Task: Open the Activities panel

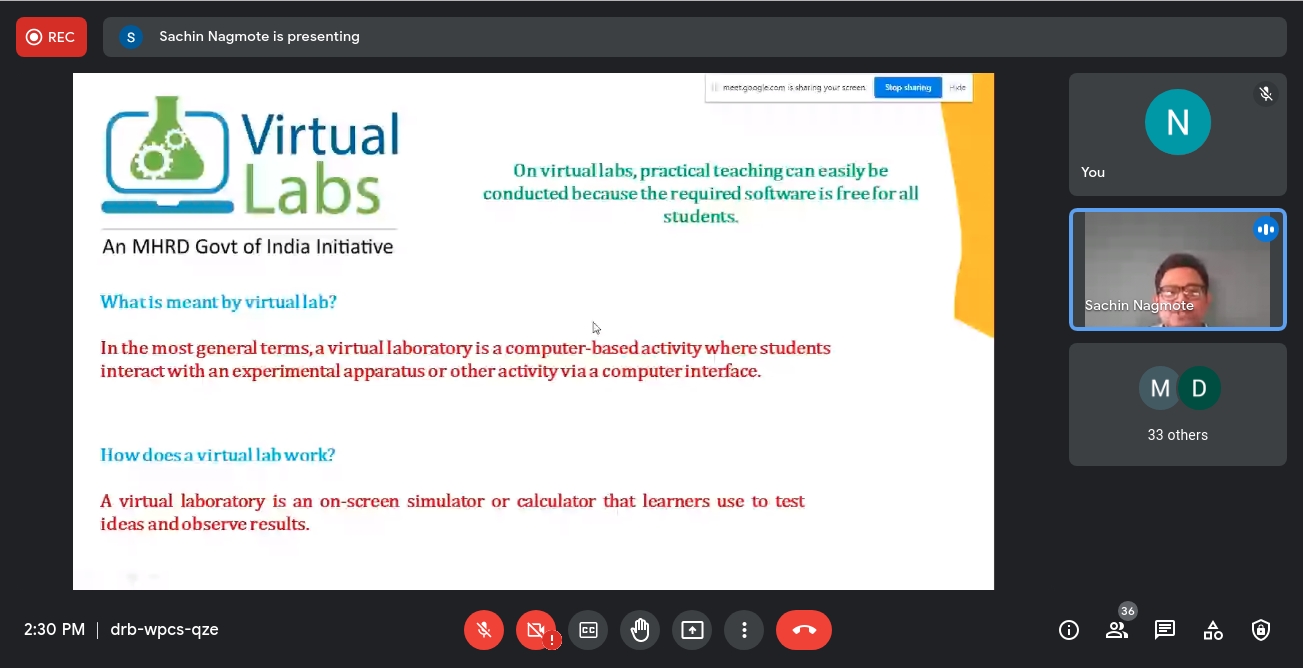Action: (x=1213, y=630)
